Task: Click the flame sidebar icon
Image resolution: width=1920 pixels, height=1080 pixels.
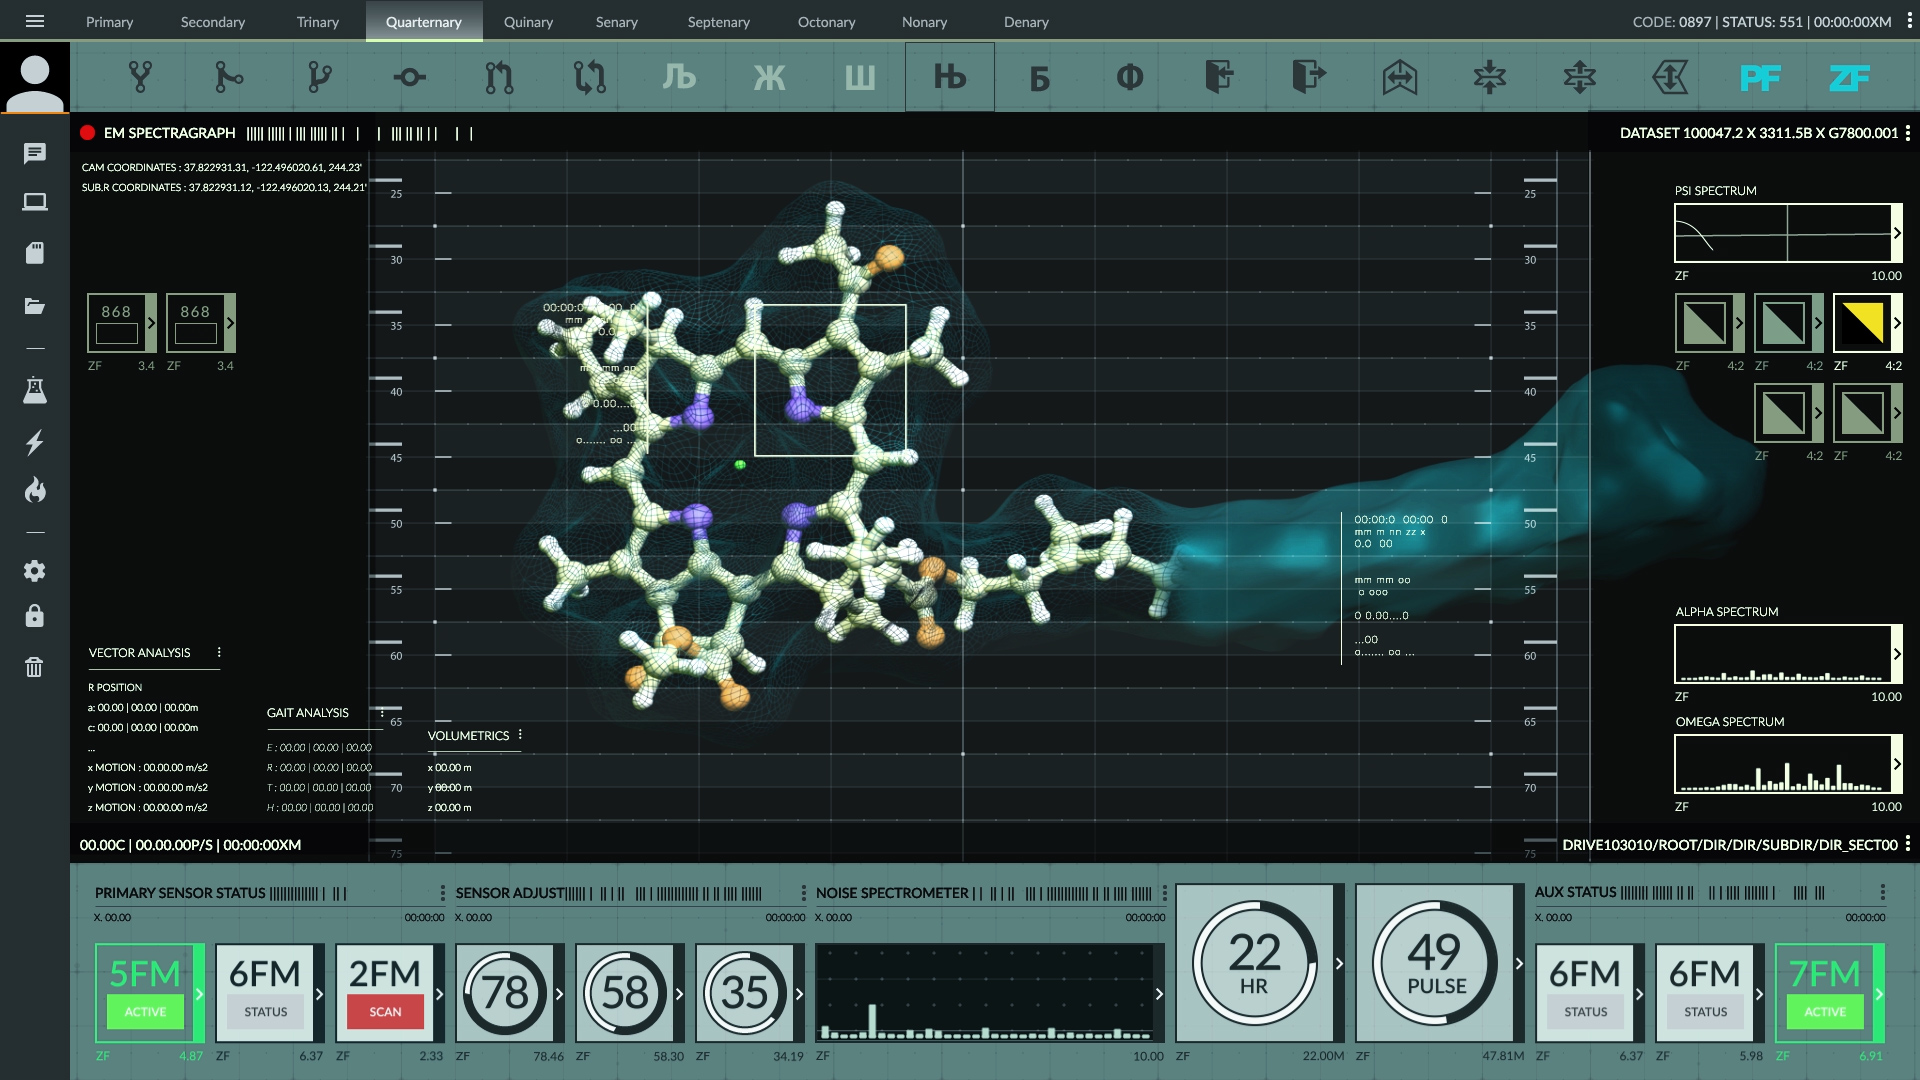Action: tap(35, 490)
